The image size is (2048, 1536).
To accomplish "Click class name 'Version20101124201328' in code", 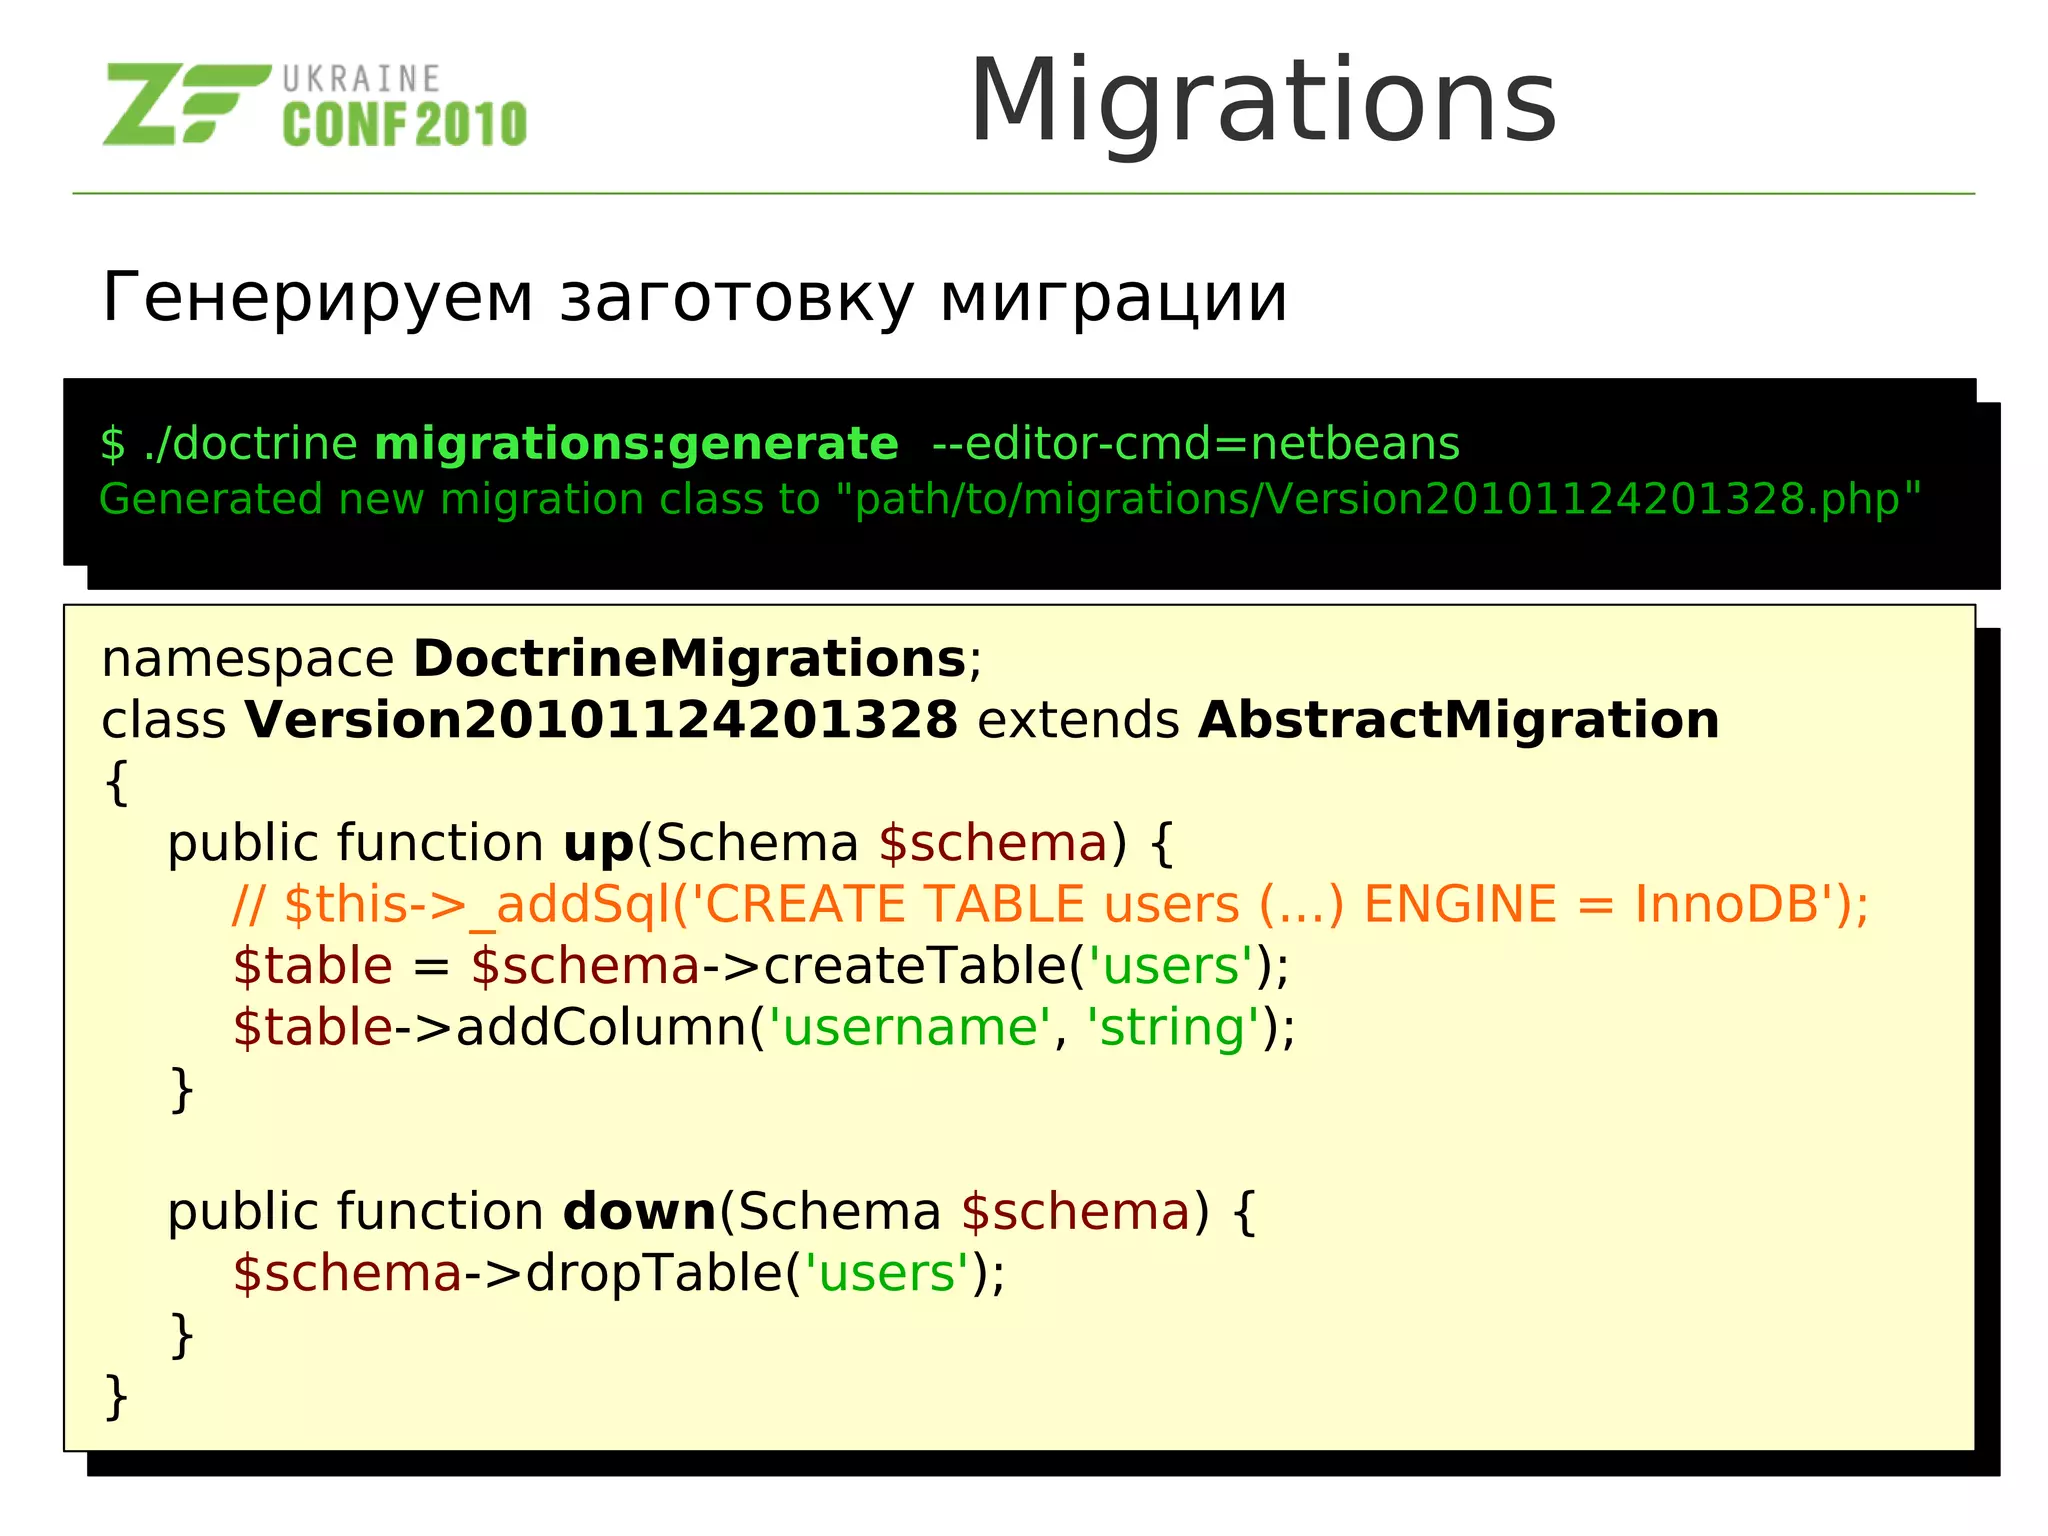I will [601, 720].
